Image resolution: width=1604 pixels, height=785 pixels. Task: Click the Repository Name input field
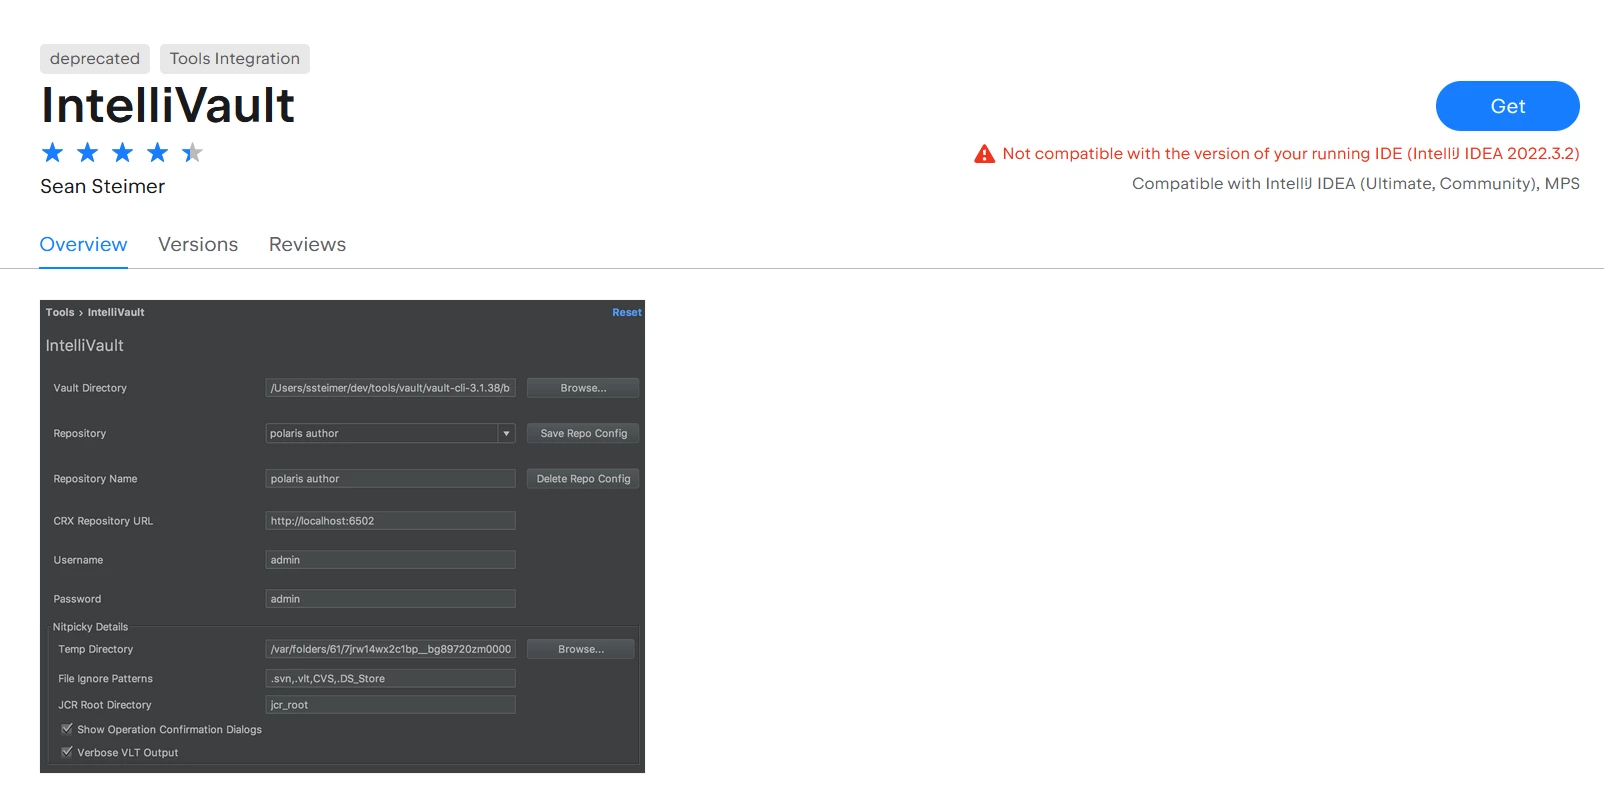(x=390, y=479)
